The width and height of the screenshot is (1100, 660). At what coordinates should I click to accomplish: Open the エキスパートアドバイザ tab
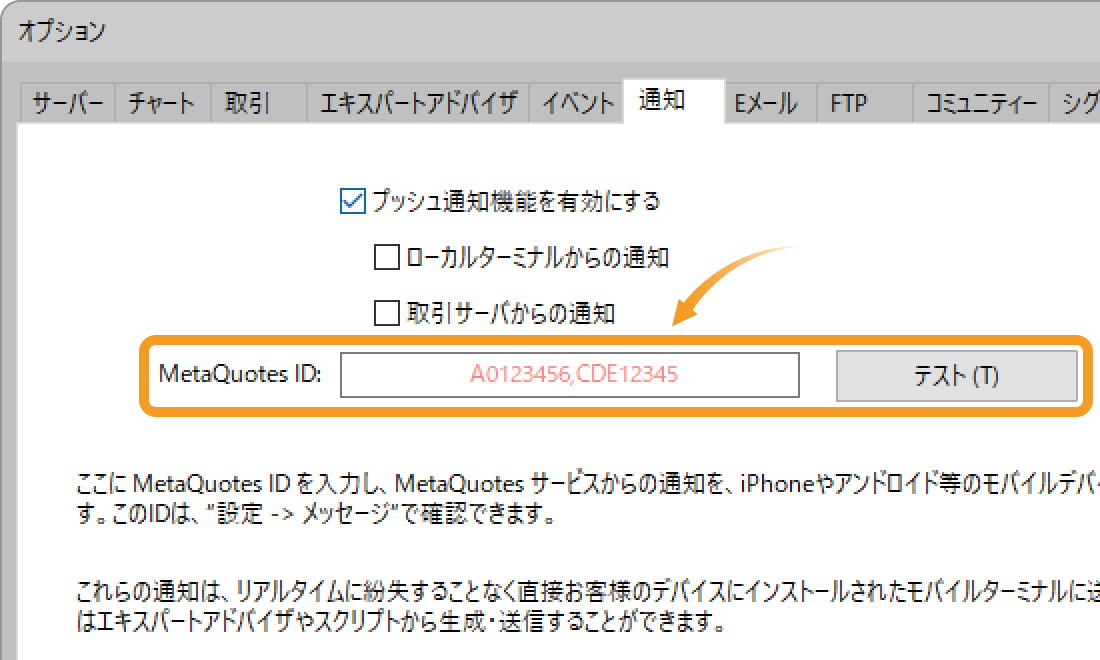click(418, 103)
